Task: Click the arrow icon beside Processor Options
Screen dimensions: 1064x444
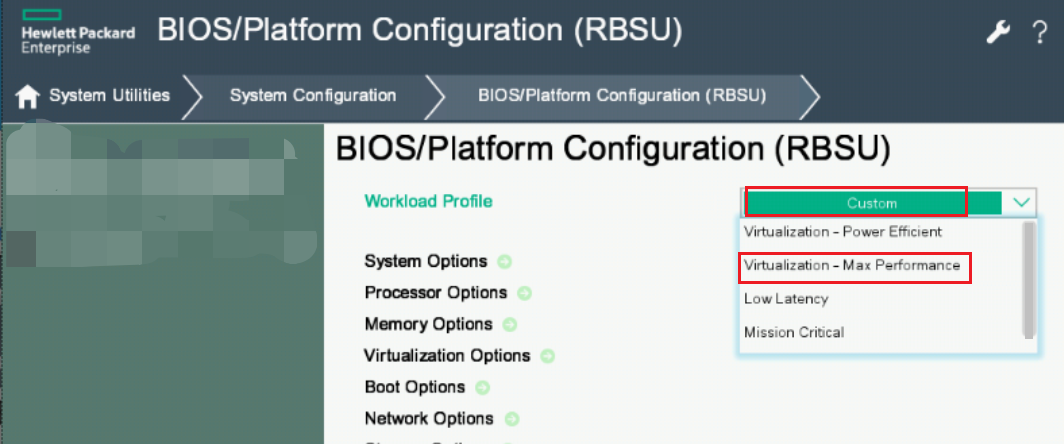Action: coord(524,294)
